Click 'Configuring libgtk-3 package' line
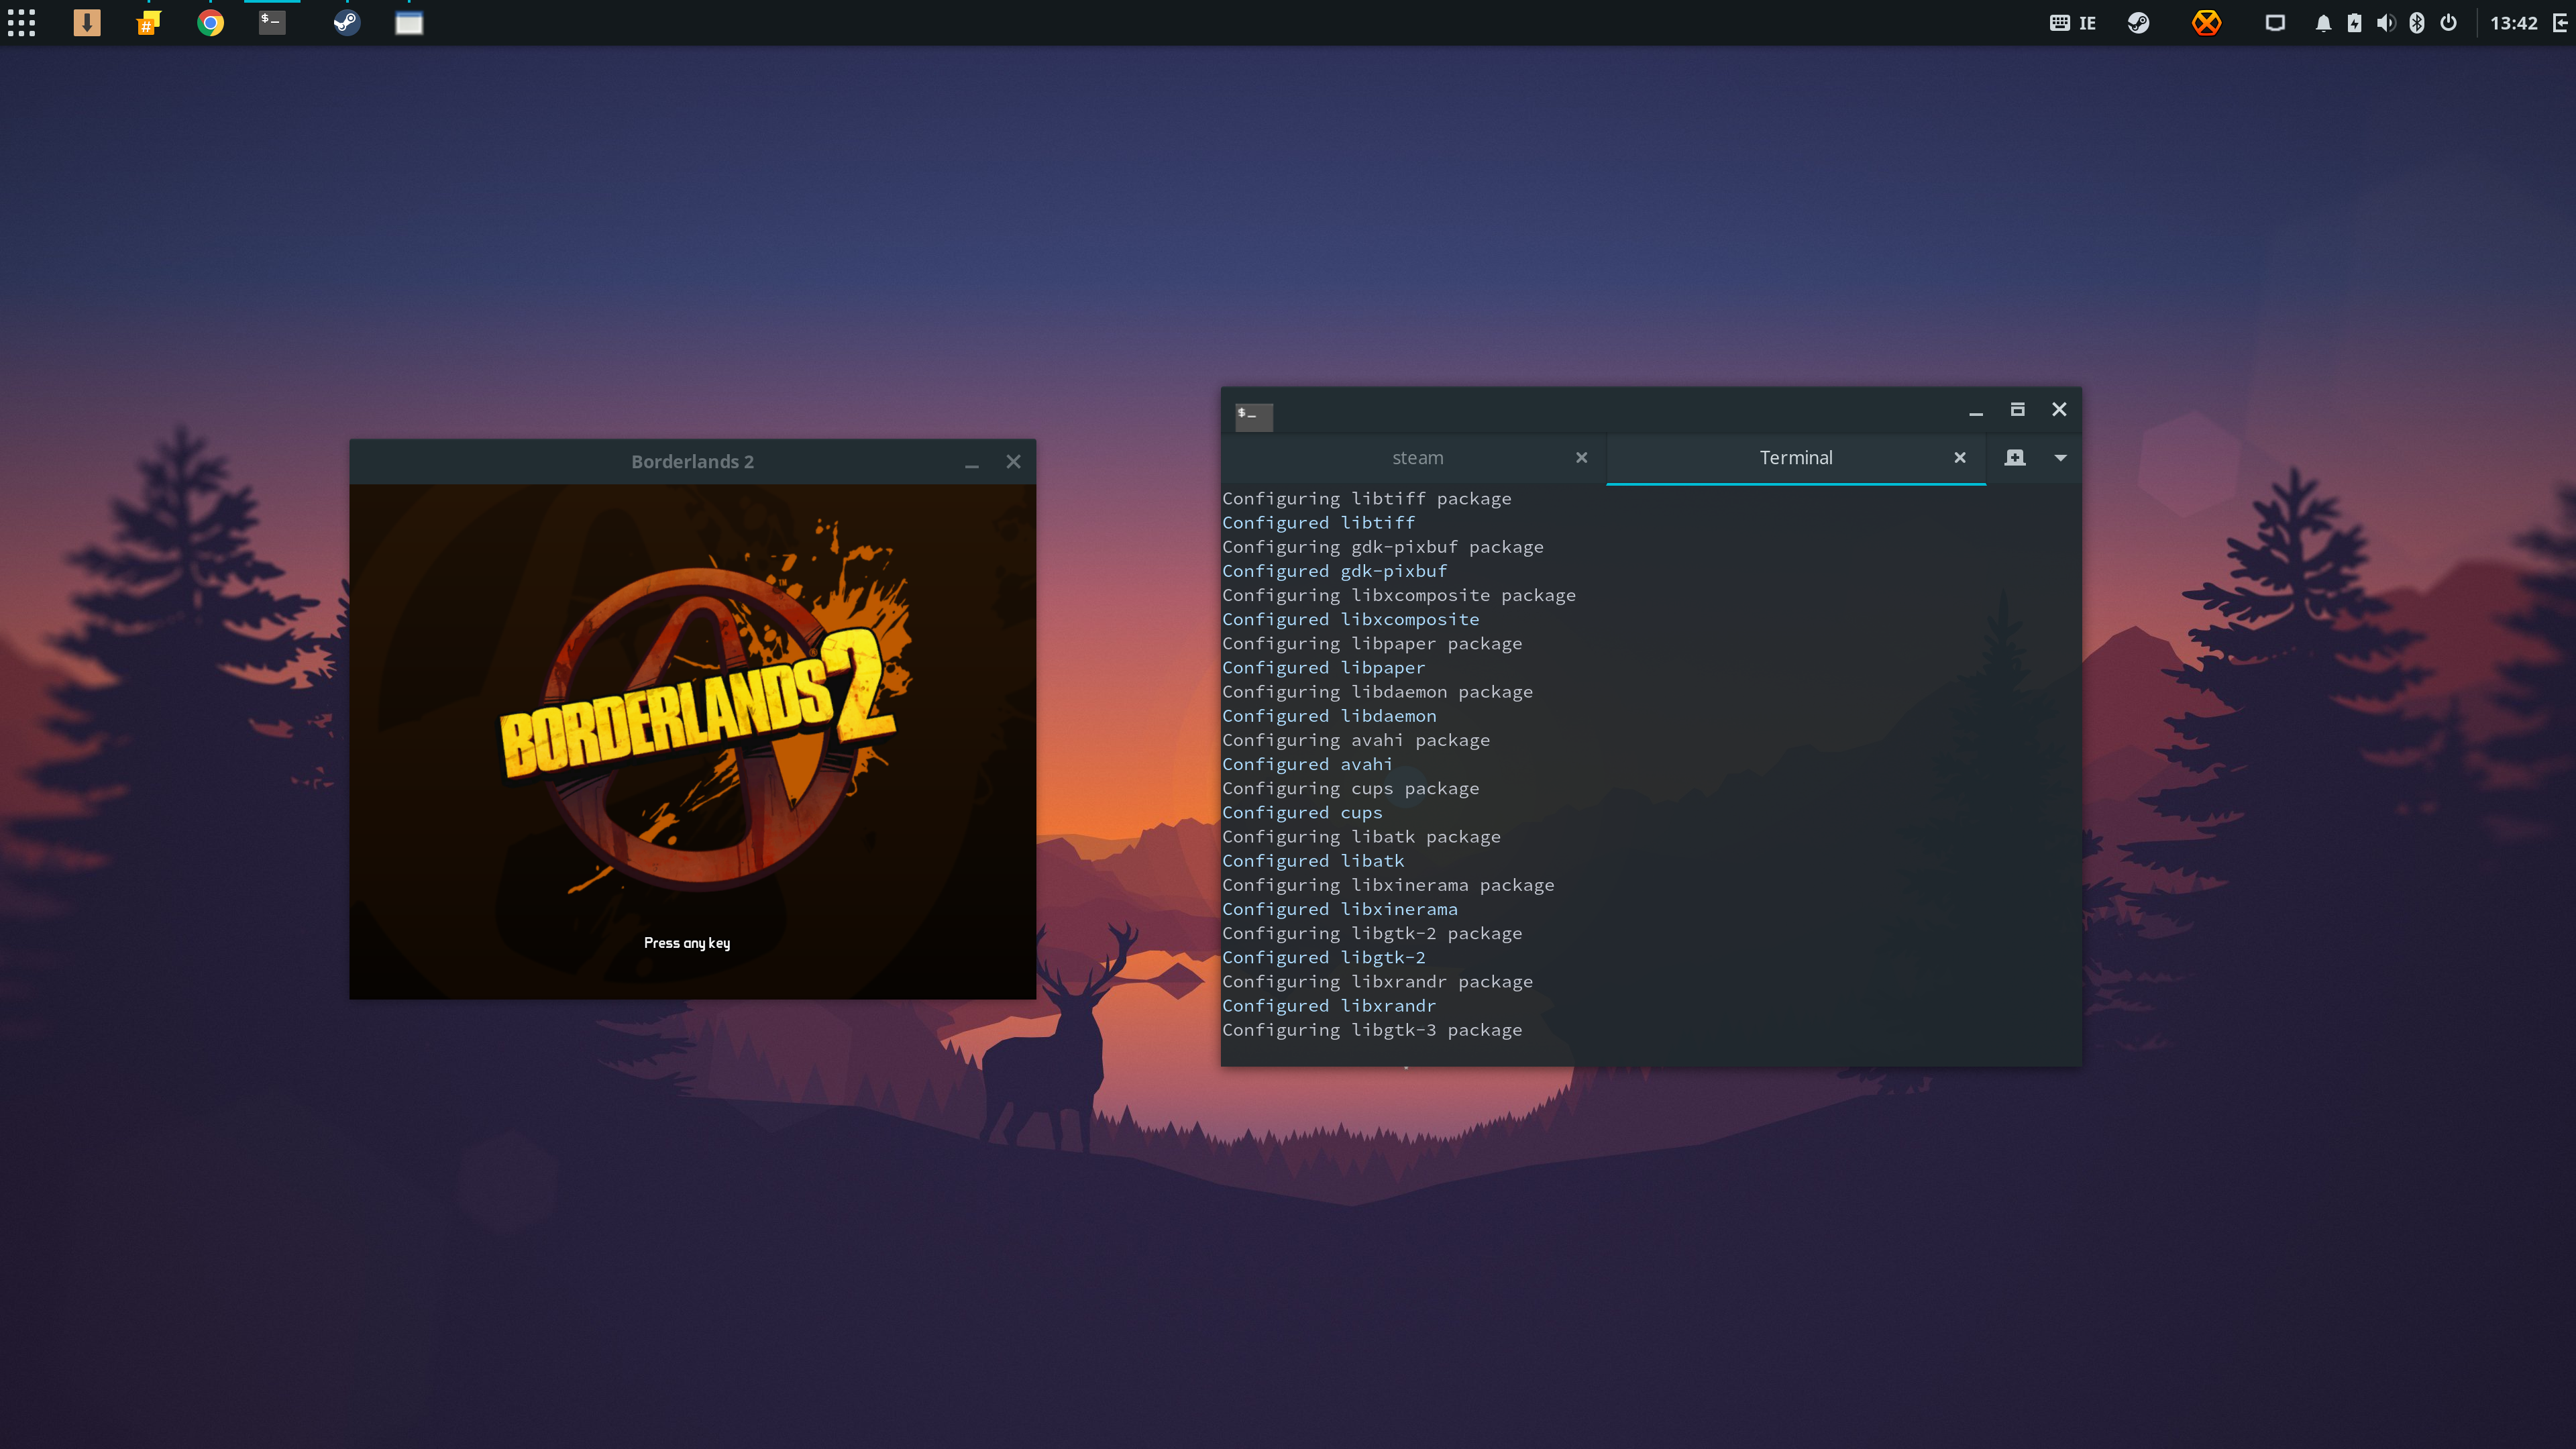The height and width of the screenshot is (1449, 2576). [1371, 1030]
